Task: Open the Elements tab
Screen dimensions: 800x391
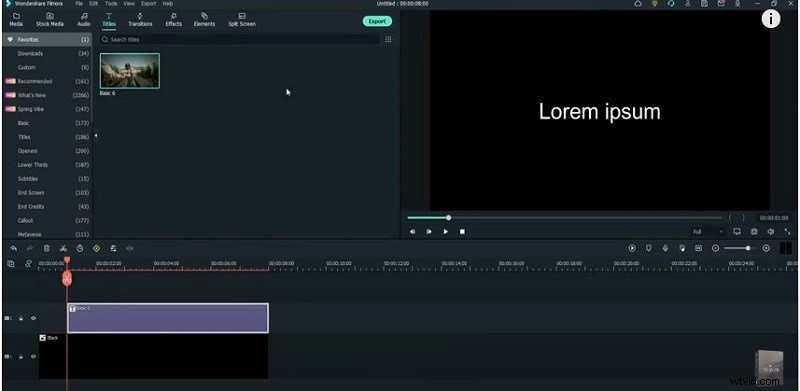Action: pos(204,20)
